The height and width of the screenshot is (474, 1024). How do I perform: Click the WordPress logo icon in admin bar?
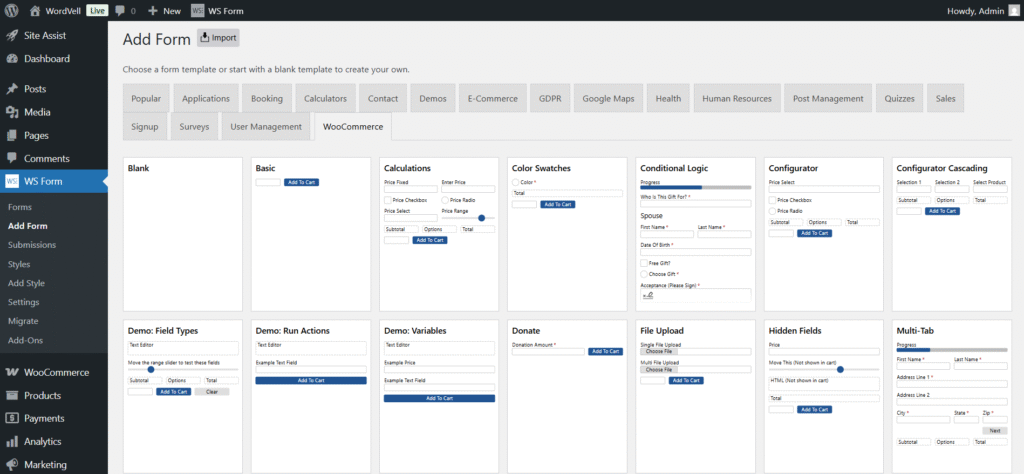tap(12, 10)
